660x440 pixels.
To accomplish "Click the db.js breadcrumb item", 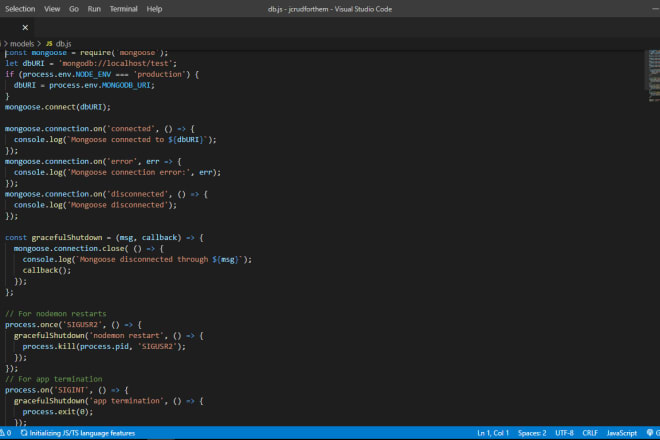I will pos(64,43).
